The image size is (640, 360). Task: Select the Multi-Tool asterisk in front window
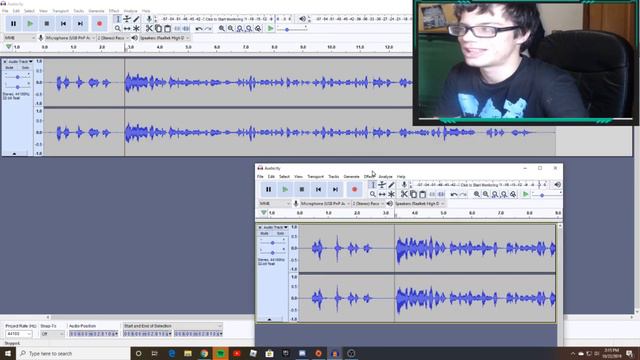391,194
